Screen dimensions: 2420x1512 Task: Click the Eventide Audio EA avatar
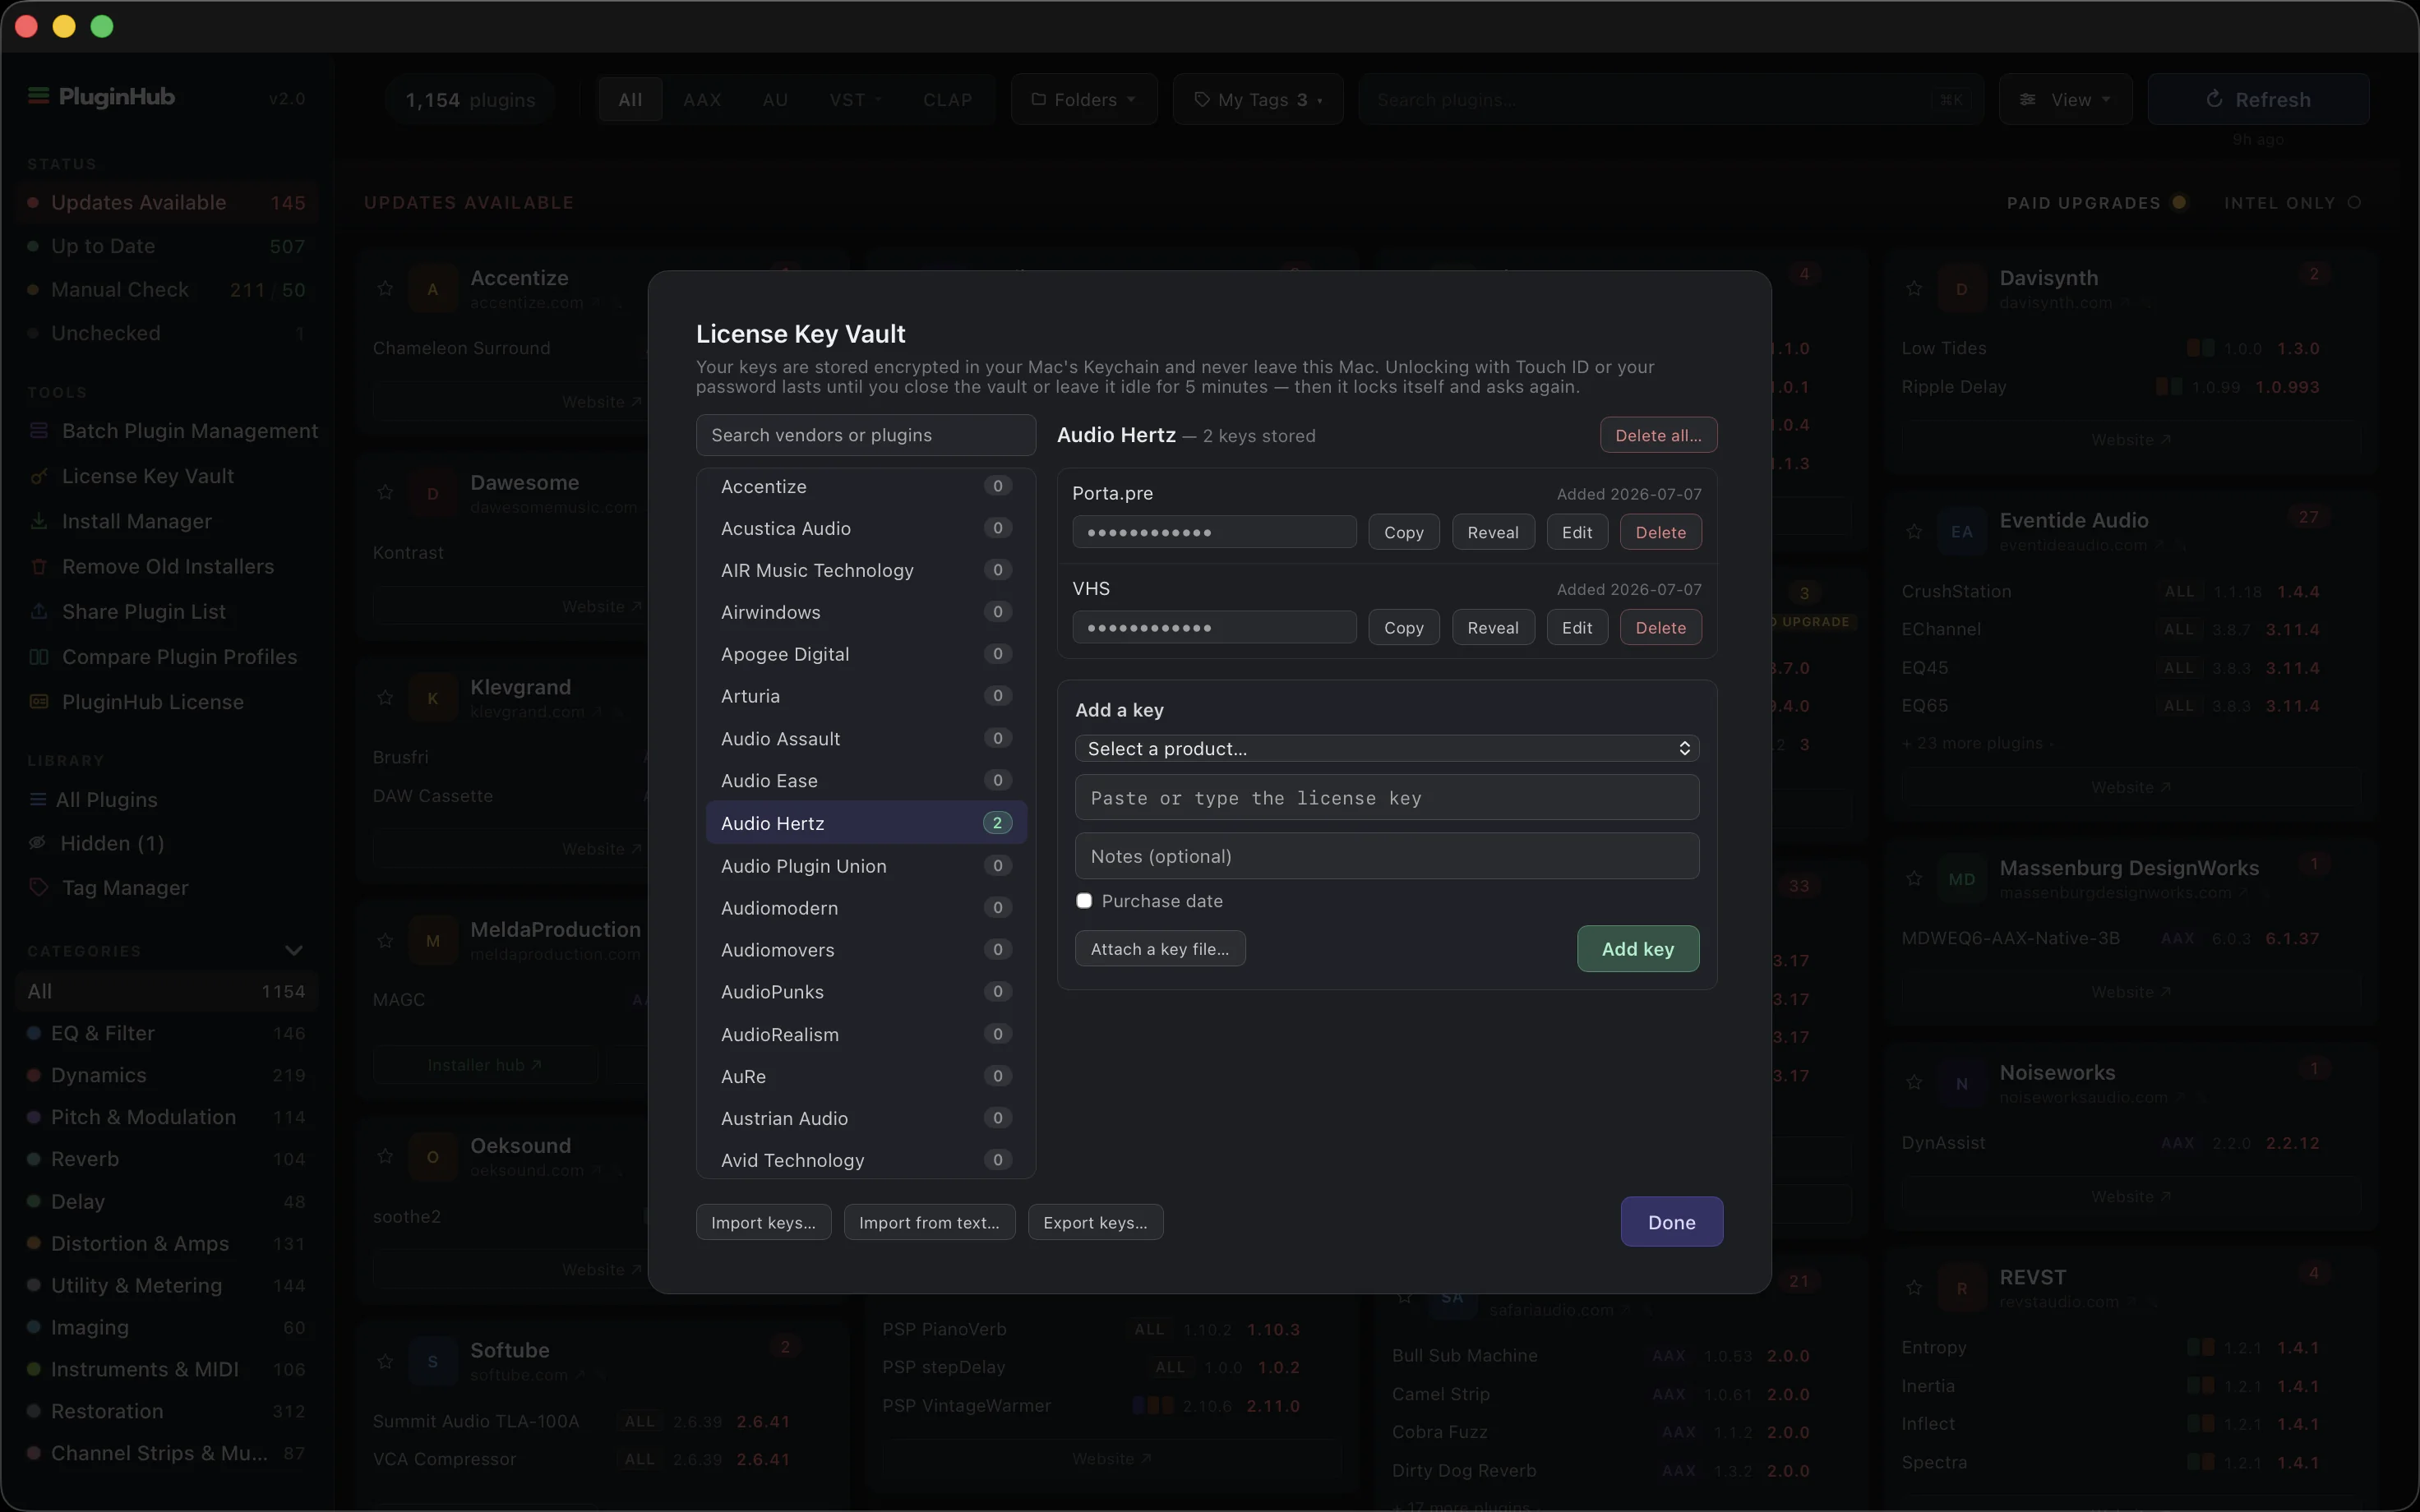coord(1961,531)
